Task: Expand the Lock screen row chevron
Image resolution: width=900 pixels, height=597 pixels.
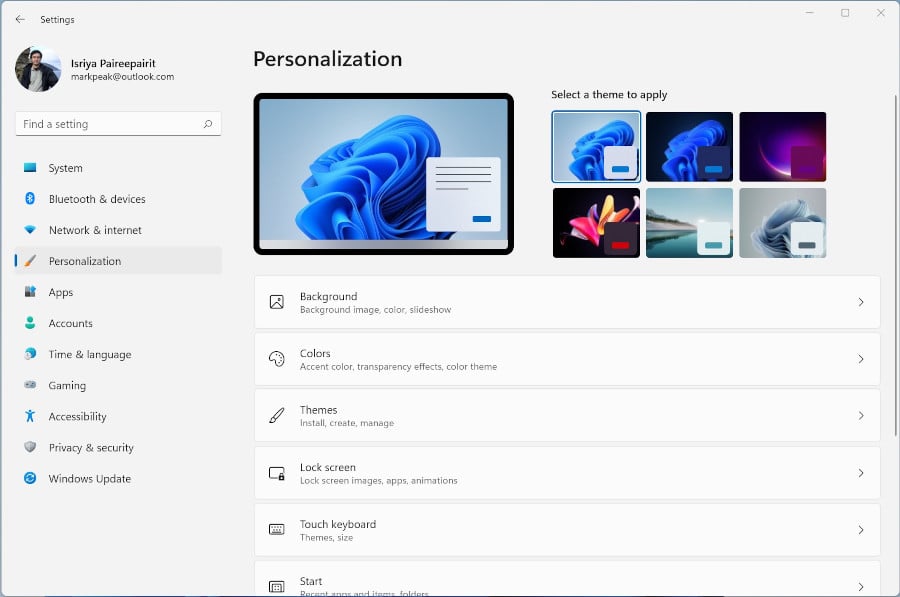Action: (x=861, y=473)
